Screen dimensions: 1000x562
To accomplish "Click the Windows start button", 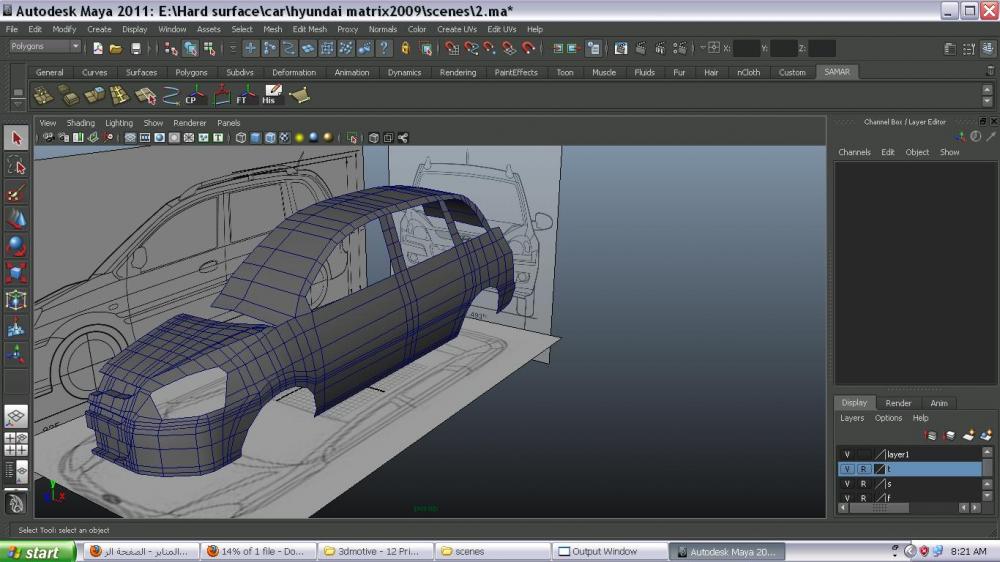I will click(36, 552).
